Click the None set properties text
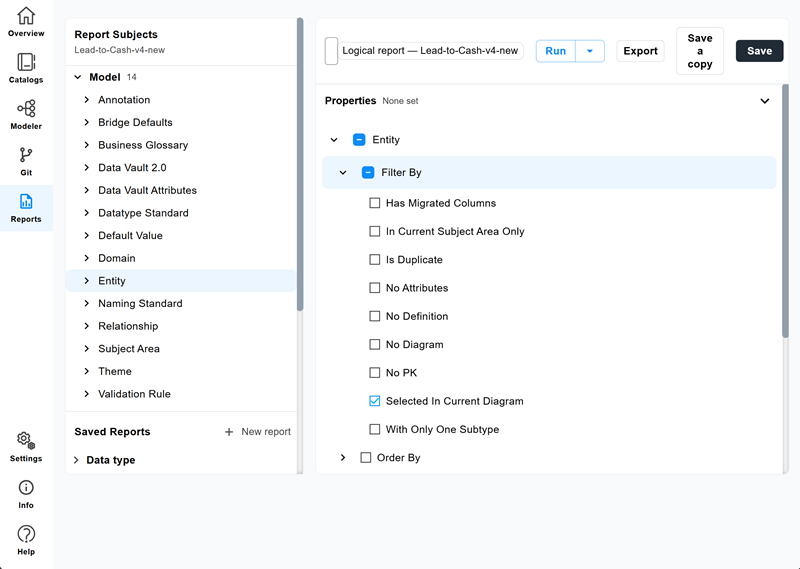This screenshot has width=800, height=569. point(400,101)
